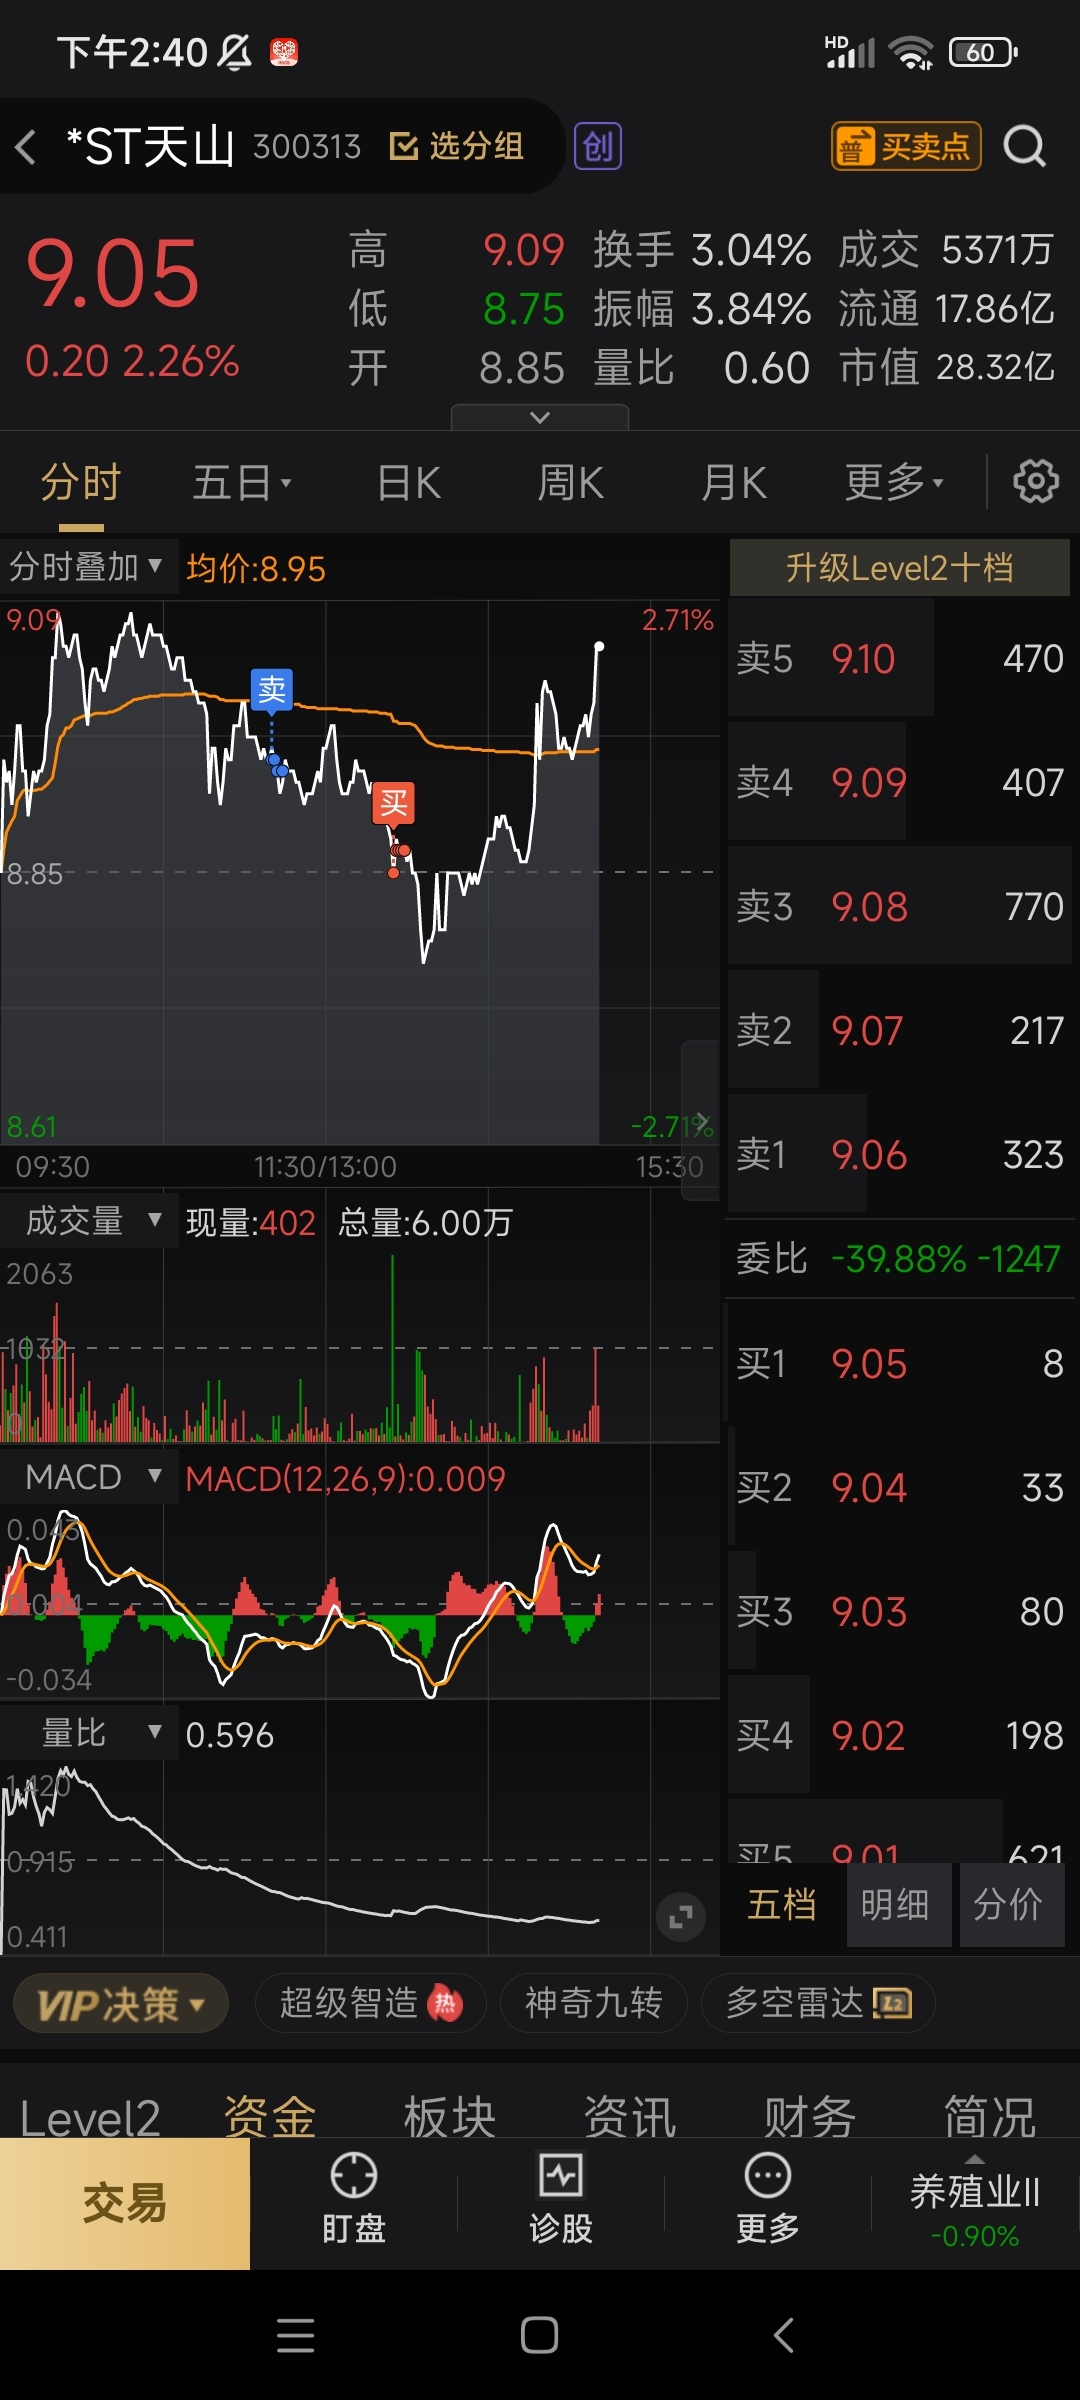
Task: Select the 卖5 9.10 order row
Action: [x=900, y=658]
